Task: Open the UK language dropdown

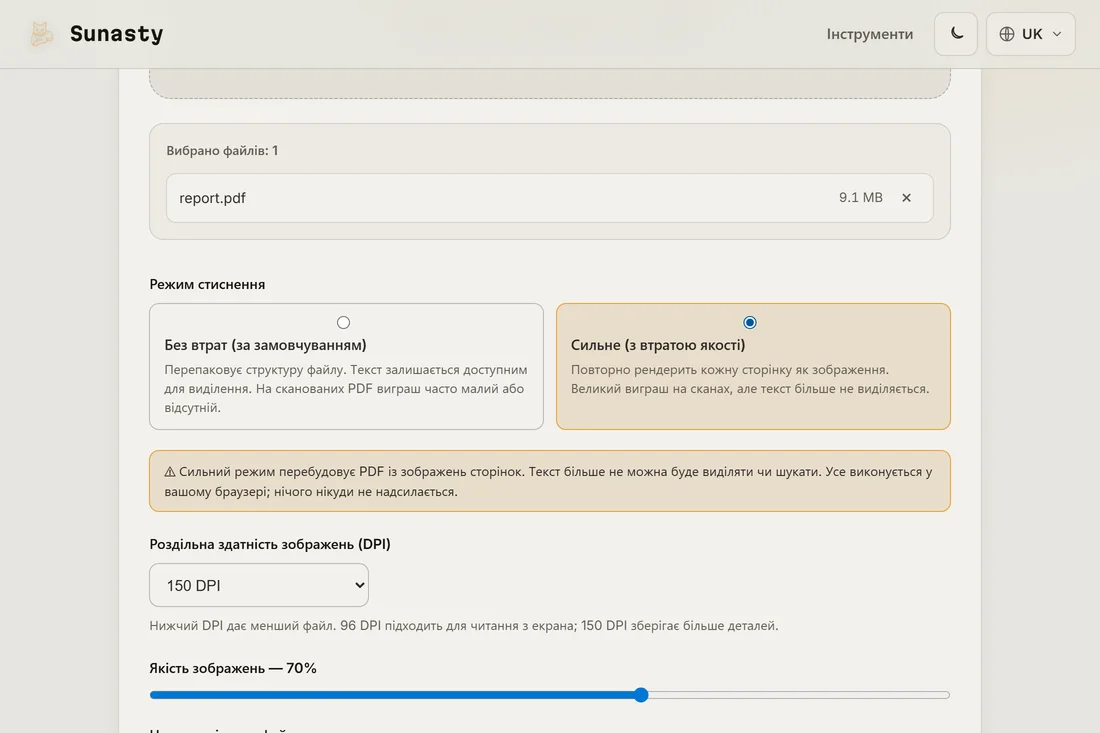Action: point(1030,34)
